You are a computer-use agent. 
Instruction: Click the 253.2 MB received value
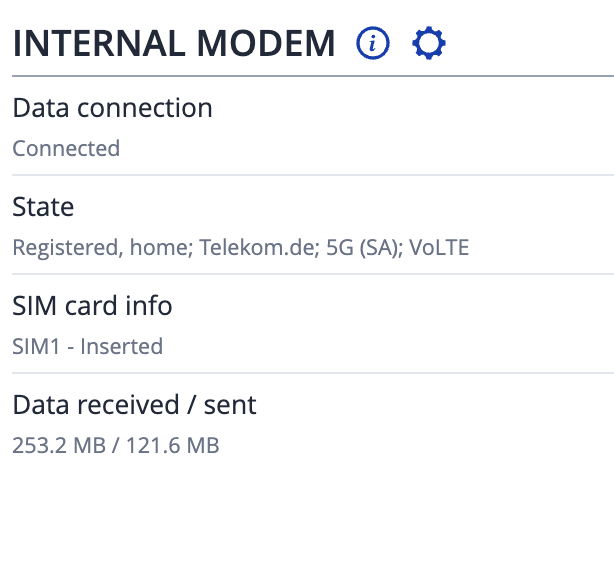click(58, 446)
